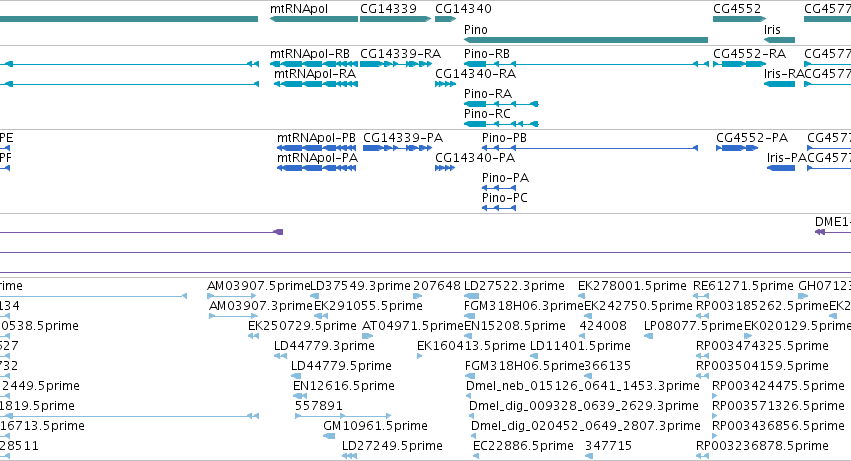Select EST EK291055.5prime
This screenshot has width=851, height=461.
(x=369, y=306)
